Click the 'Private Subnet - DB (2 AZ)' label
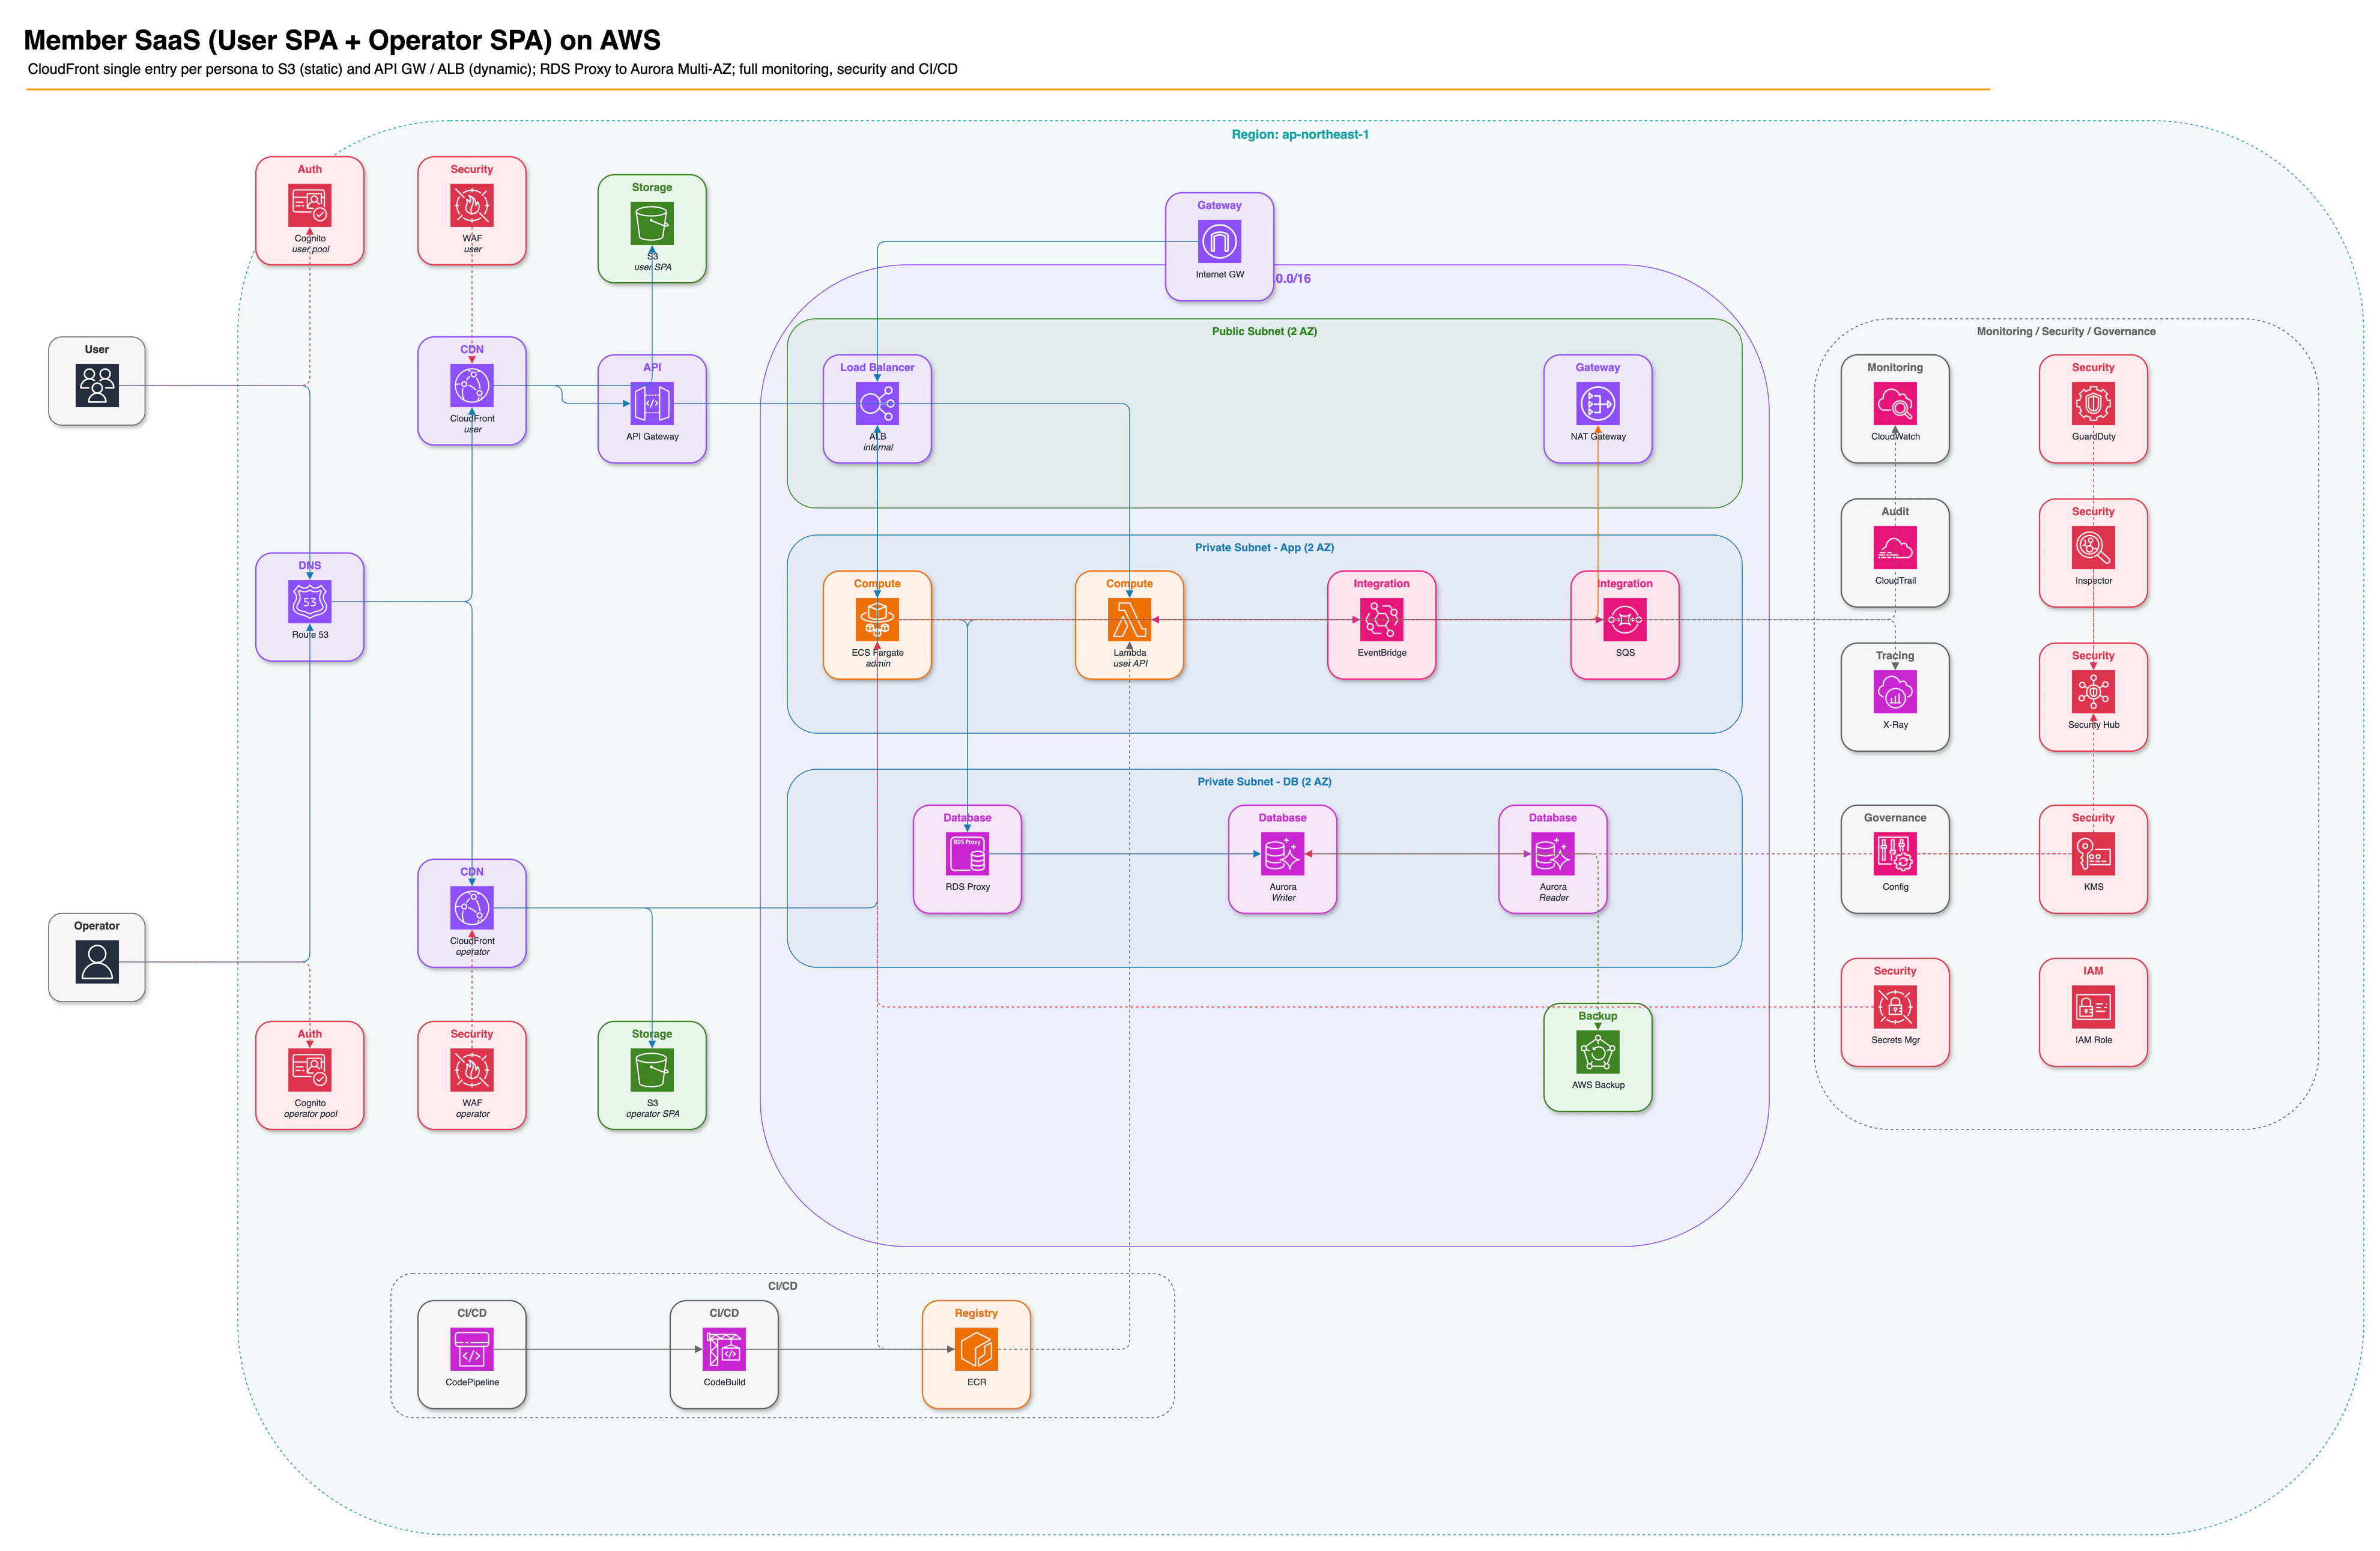Screen dimensions: 2380x1551 tap(1264, 781)
